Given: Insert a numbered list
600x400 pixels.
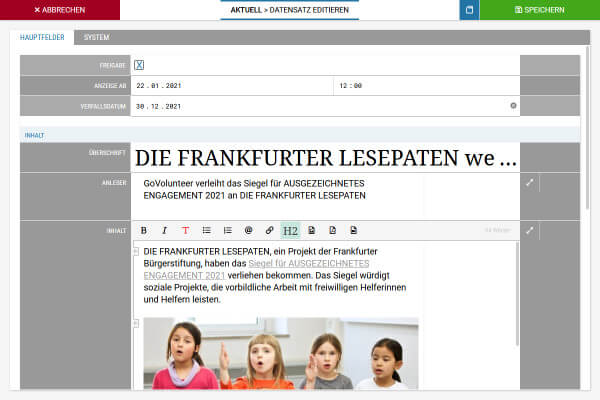Looking at the screenshot, I should pos(228,230).
